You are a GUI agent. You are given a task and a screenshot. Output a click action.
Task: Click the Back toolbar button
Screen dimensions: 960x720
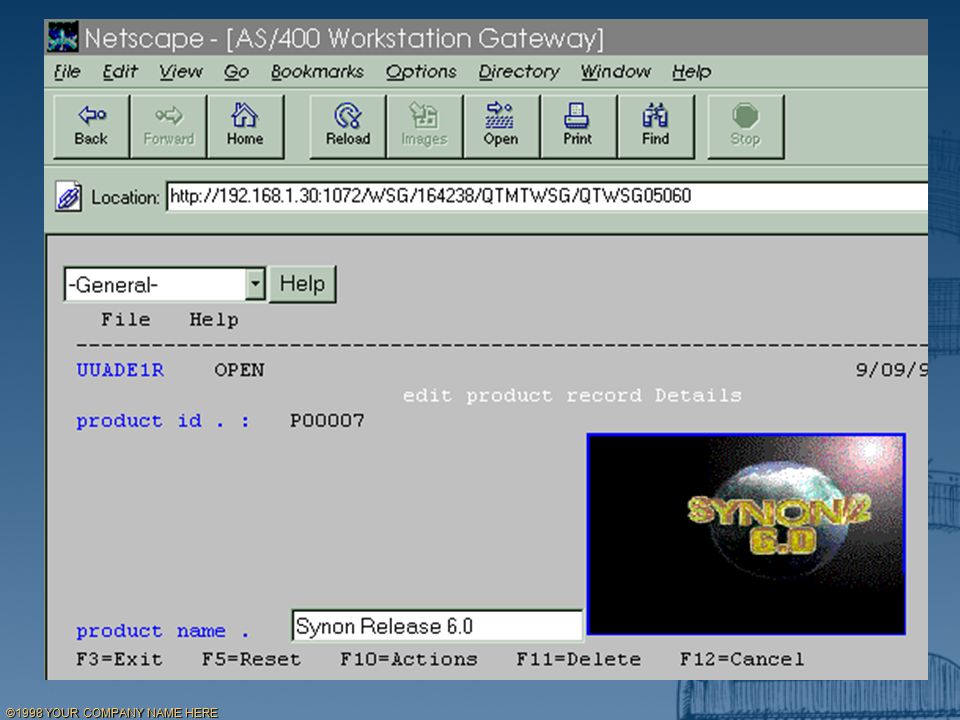[x=91, y=127]
